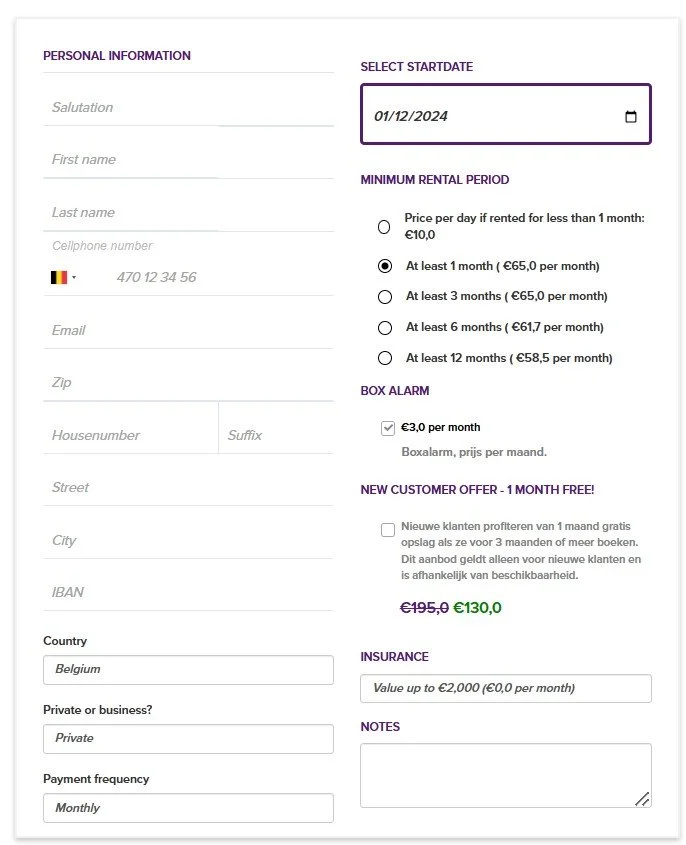
Task: Open the Insurance value dropdown
Action: [505, 688]
